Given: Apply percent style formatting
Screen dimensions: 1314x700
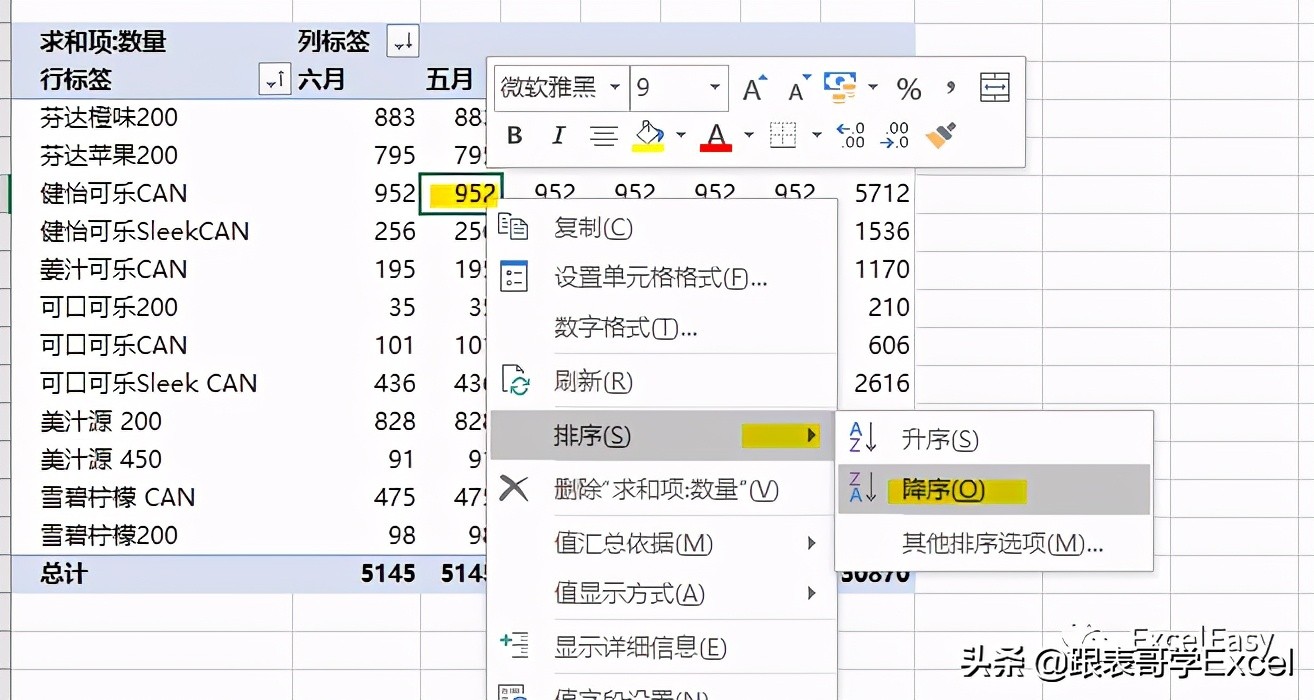Looking at the screenshot, I should coord(908,89).
